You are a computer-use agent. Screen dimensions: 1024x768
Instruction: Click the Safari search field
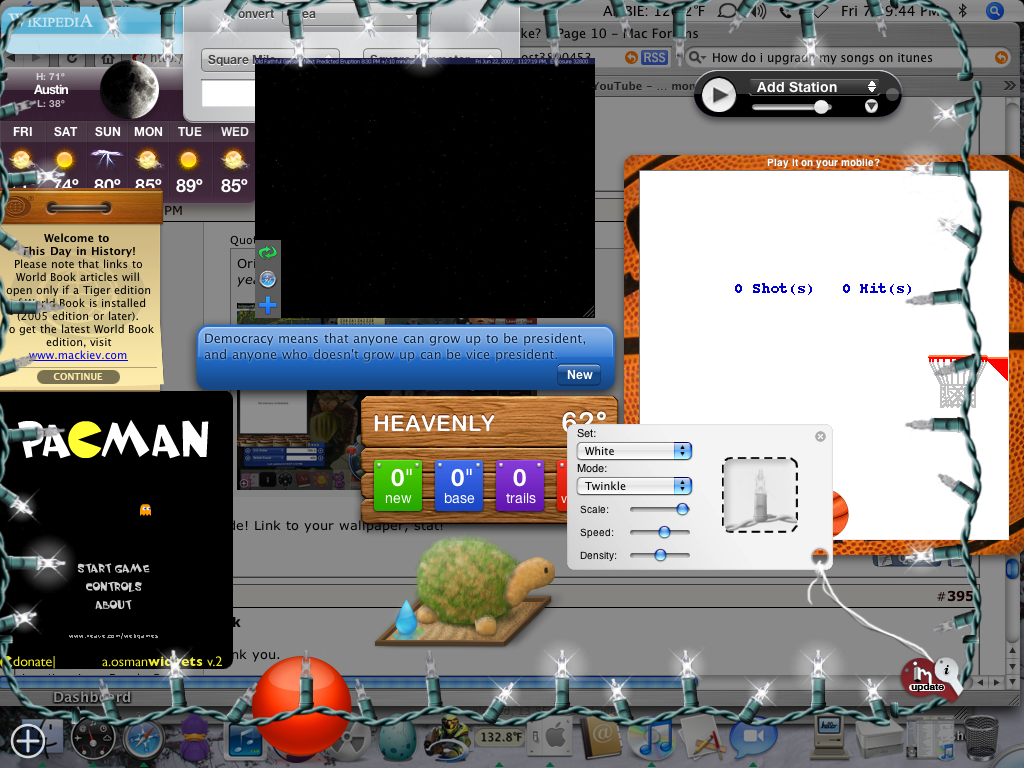pyautogui.click(x=847, y=57)
